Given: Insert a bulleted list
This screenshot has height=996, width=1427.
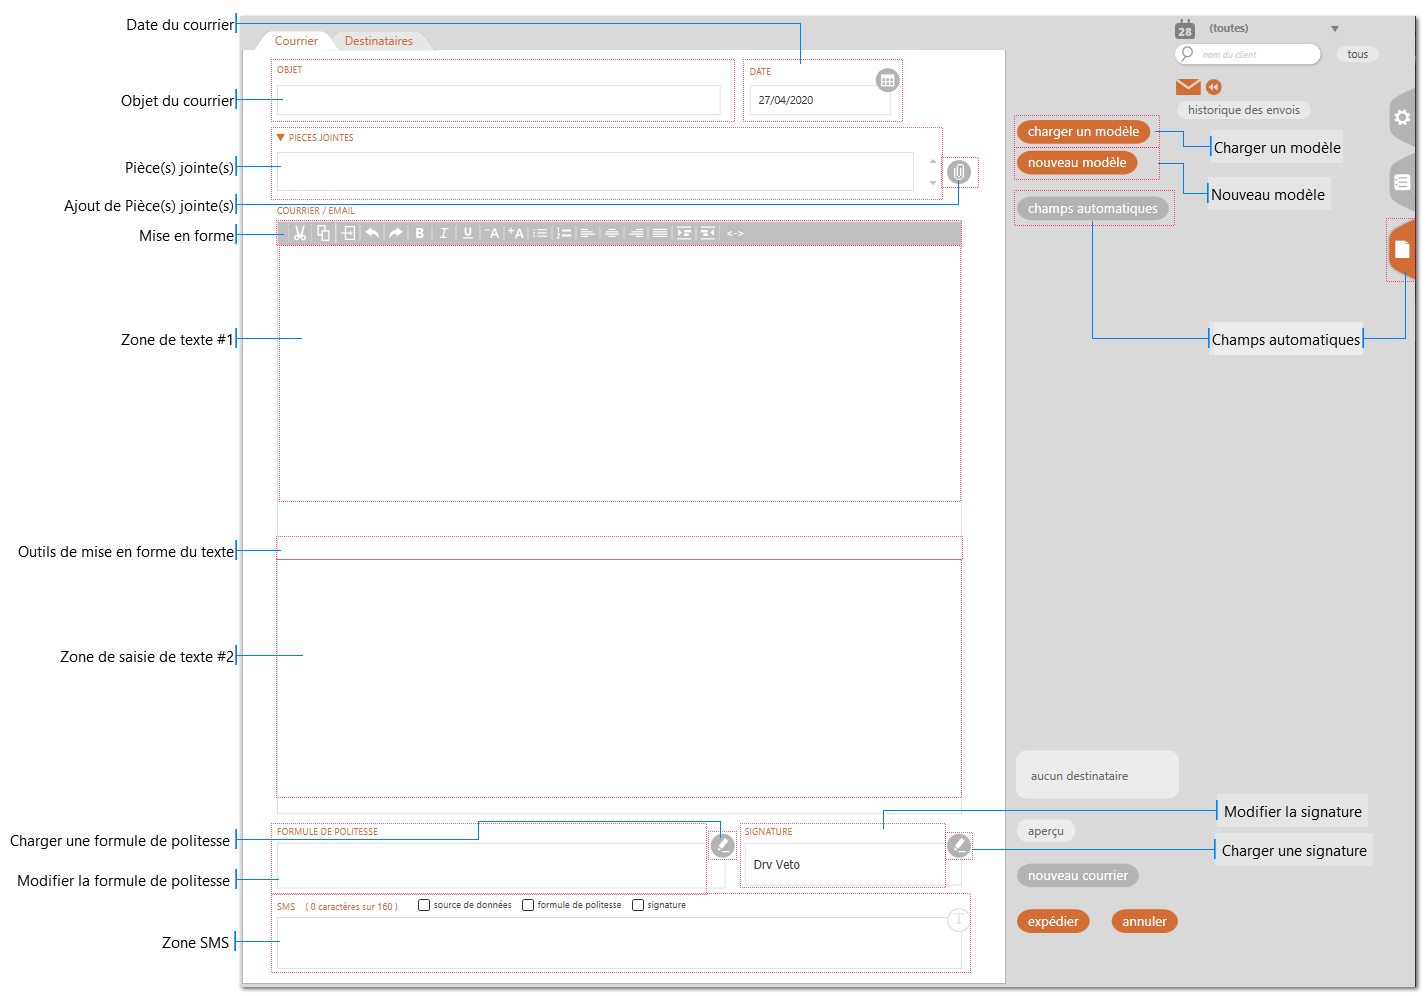Looking at the screenshot, I should pos(540,233).
